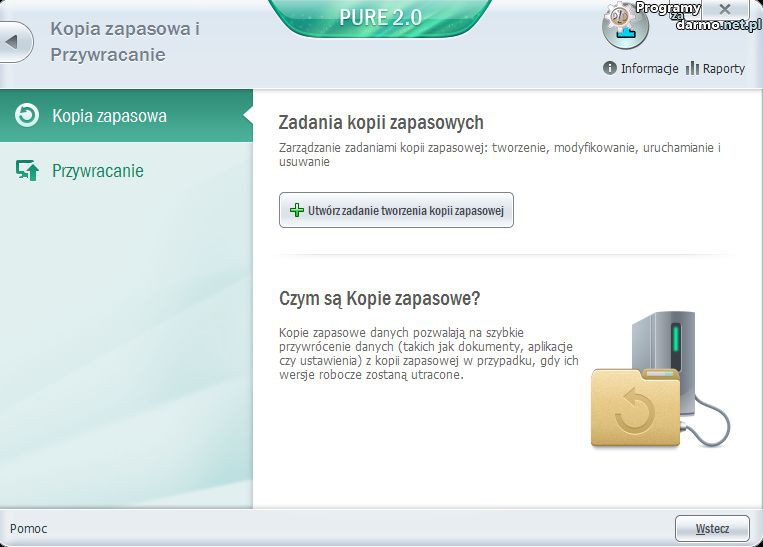Viewport: 763px width, 547px height.
Task: Open Raporty reports link
Action: 723,69
